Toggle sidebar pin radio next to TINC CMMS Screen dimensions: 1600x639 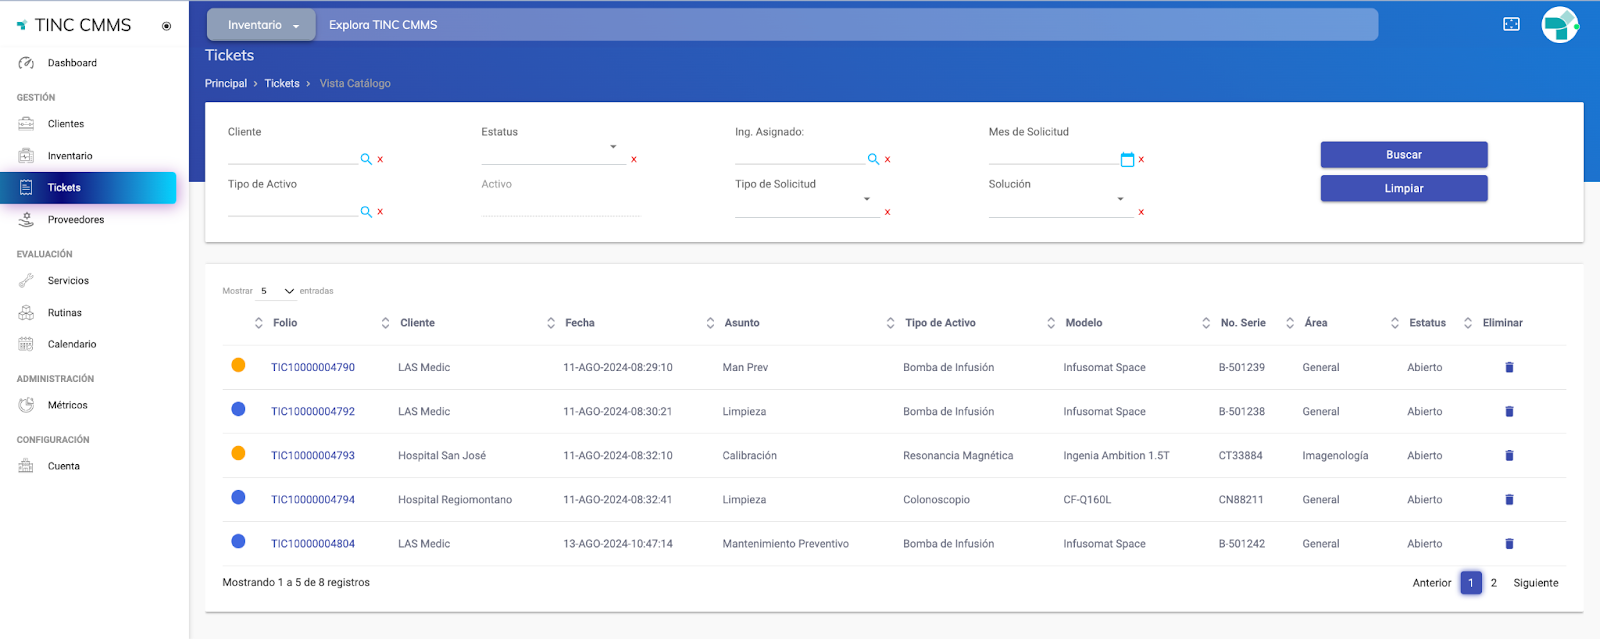[167, 26]
